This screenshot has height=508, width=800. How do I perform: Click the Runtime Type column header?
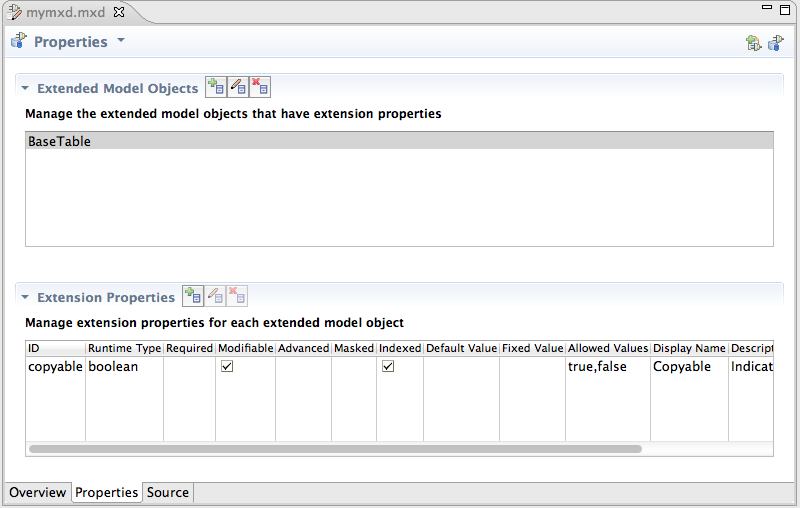tap(124, 348)
